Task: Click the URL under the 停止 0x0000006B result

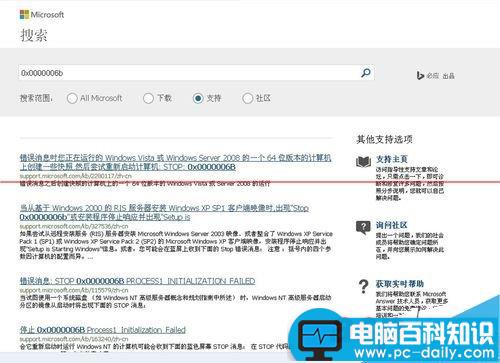Action: pos(74,339)
